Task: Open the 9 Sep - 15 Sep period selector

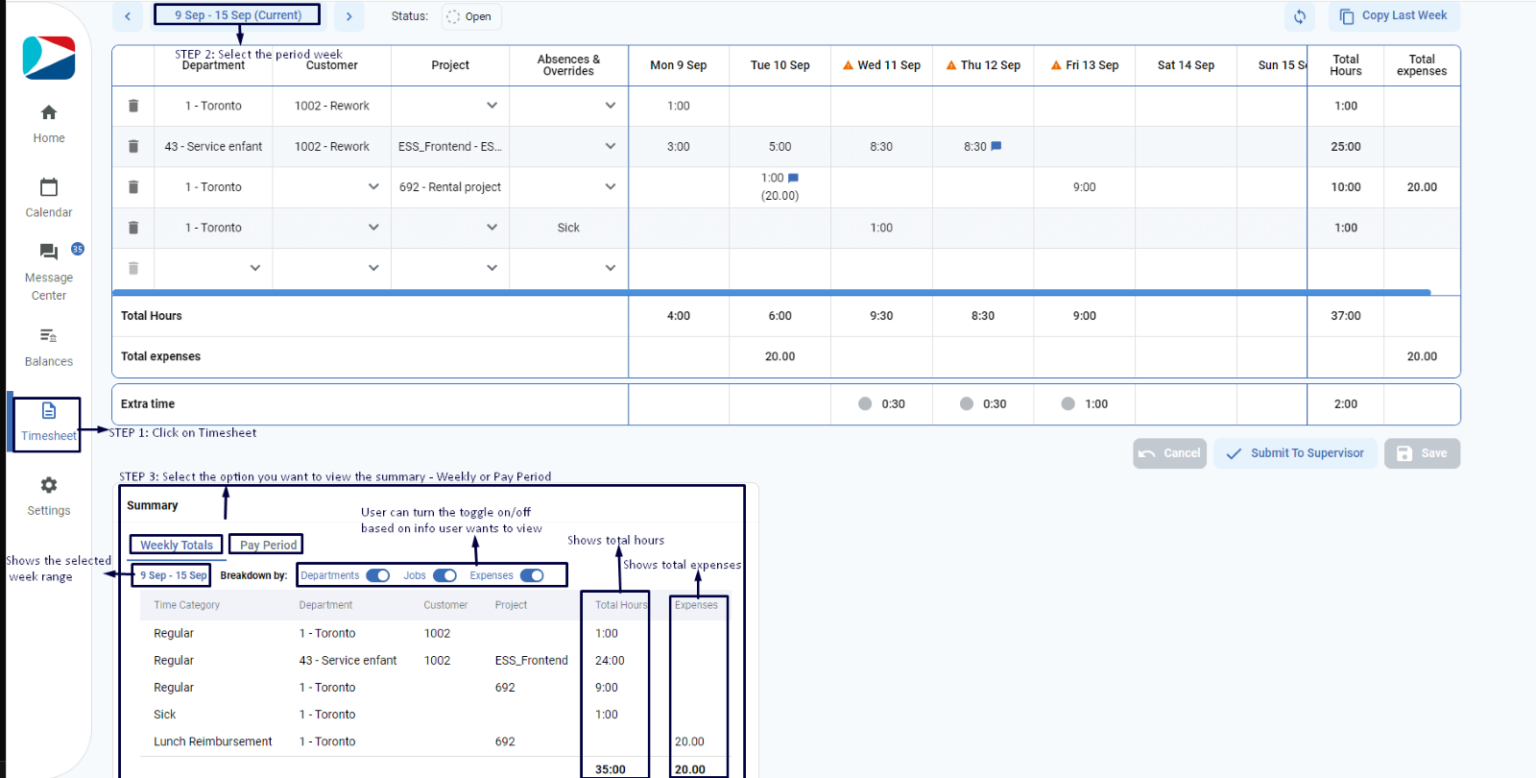Action: [237, 15]
